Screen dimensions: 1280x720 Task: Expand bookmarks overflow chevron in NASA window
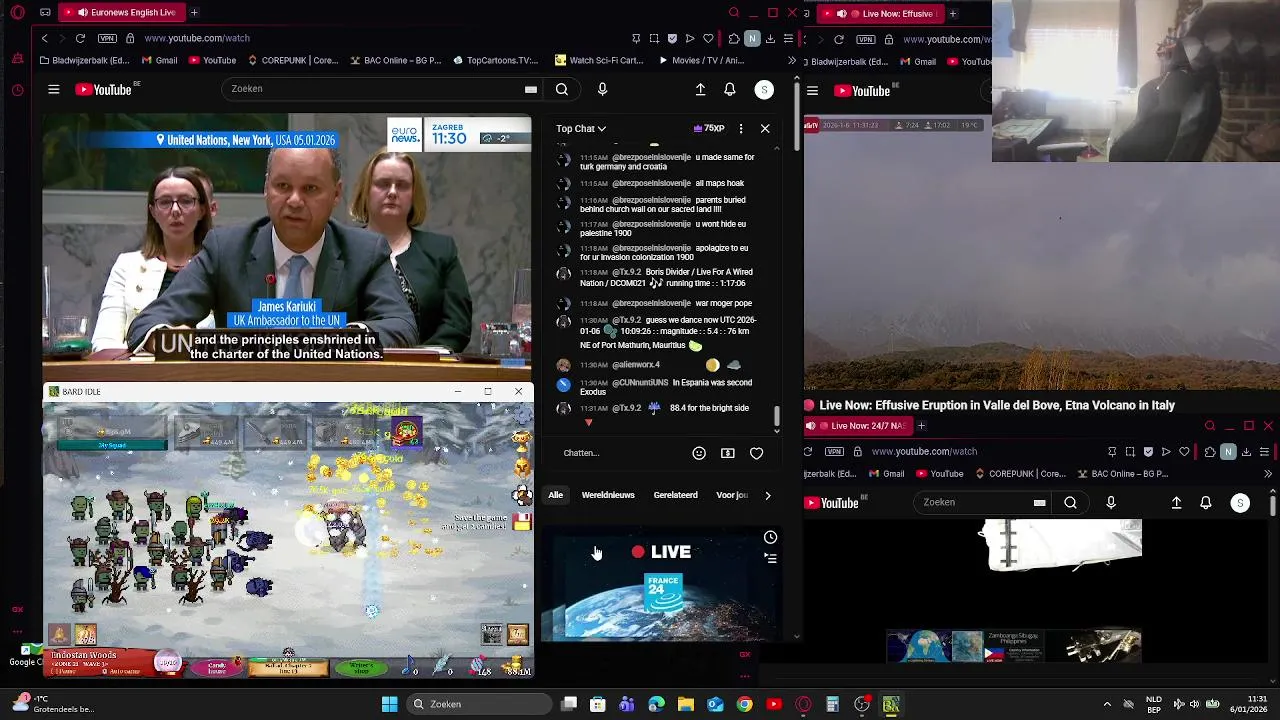(1268, 474)
